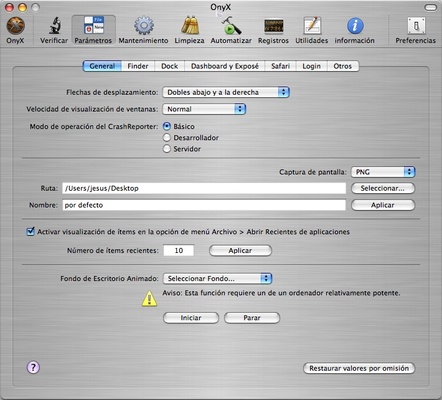
Task: Open the Velocidad de visualización de ventanas dropdown
Action: point(204,109)
